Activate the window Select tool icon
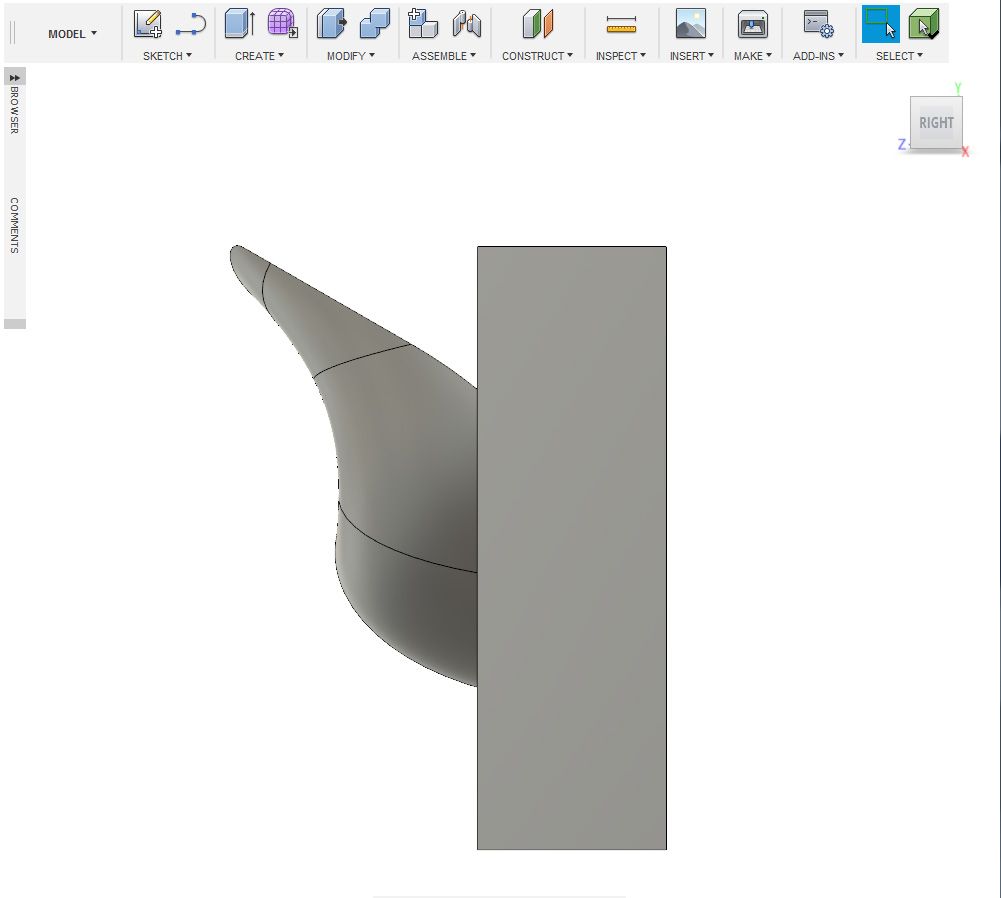 880,24
